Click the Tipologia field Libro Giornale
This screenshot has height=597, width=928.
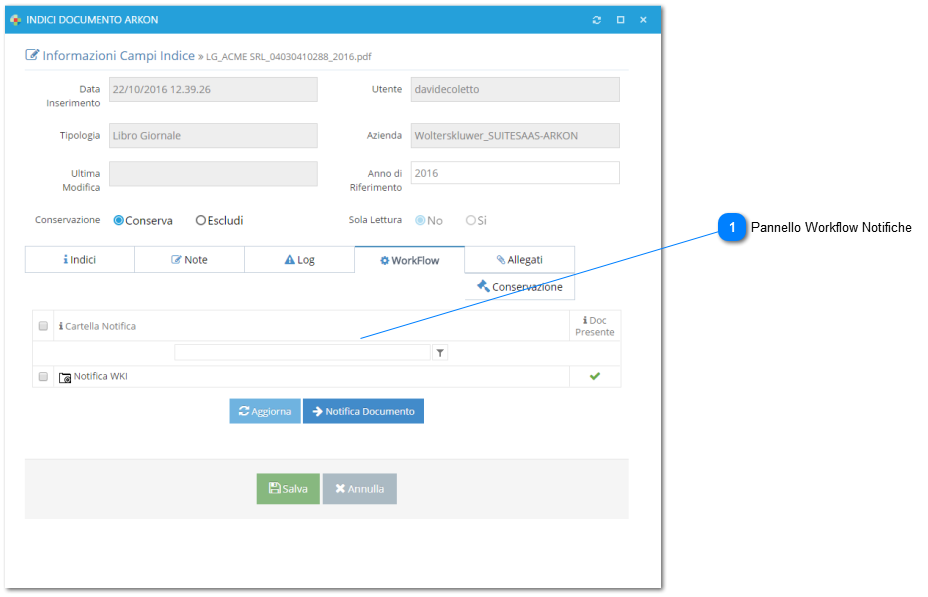pyautogui.click(x=213, y=135)
